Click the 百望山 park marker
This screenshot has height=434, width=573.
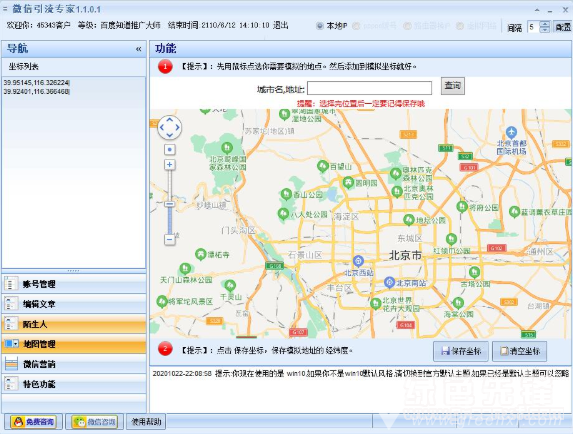pyautogui.click(x=322, y=166)
